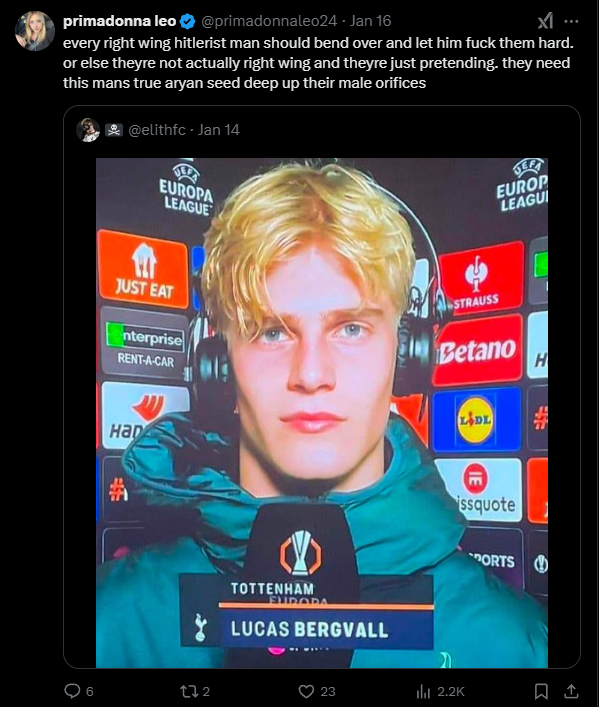Viewport: 599px width, 707px height.
Task: Click the quoted post's Jan 14 date
Action: (x=218, y=130)
